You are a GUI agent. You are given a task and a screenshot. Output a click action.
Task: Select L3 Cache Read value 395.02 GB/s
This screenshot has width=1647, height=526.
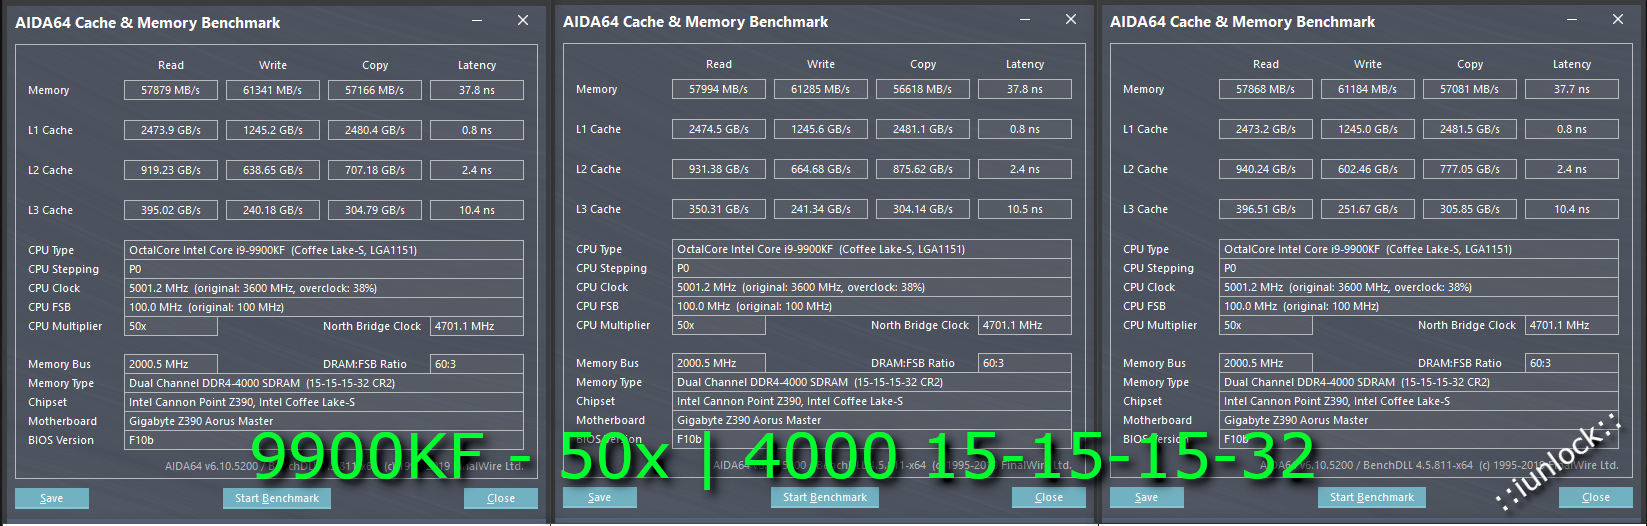tap(171, 210)
